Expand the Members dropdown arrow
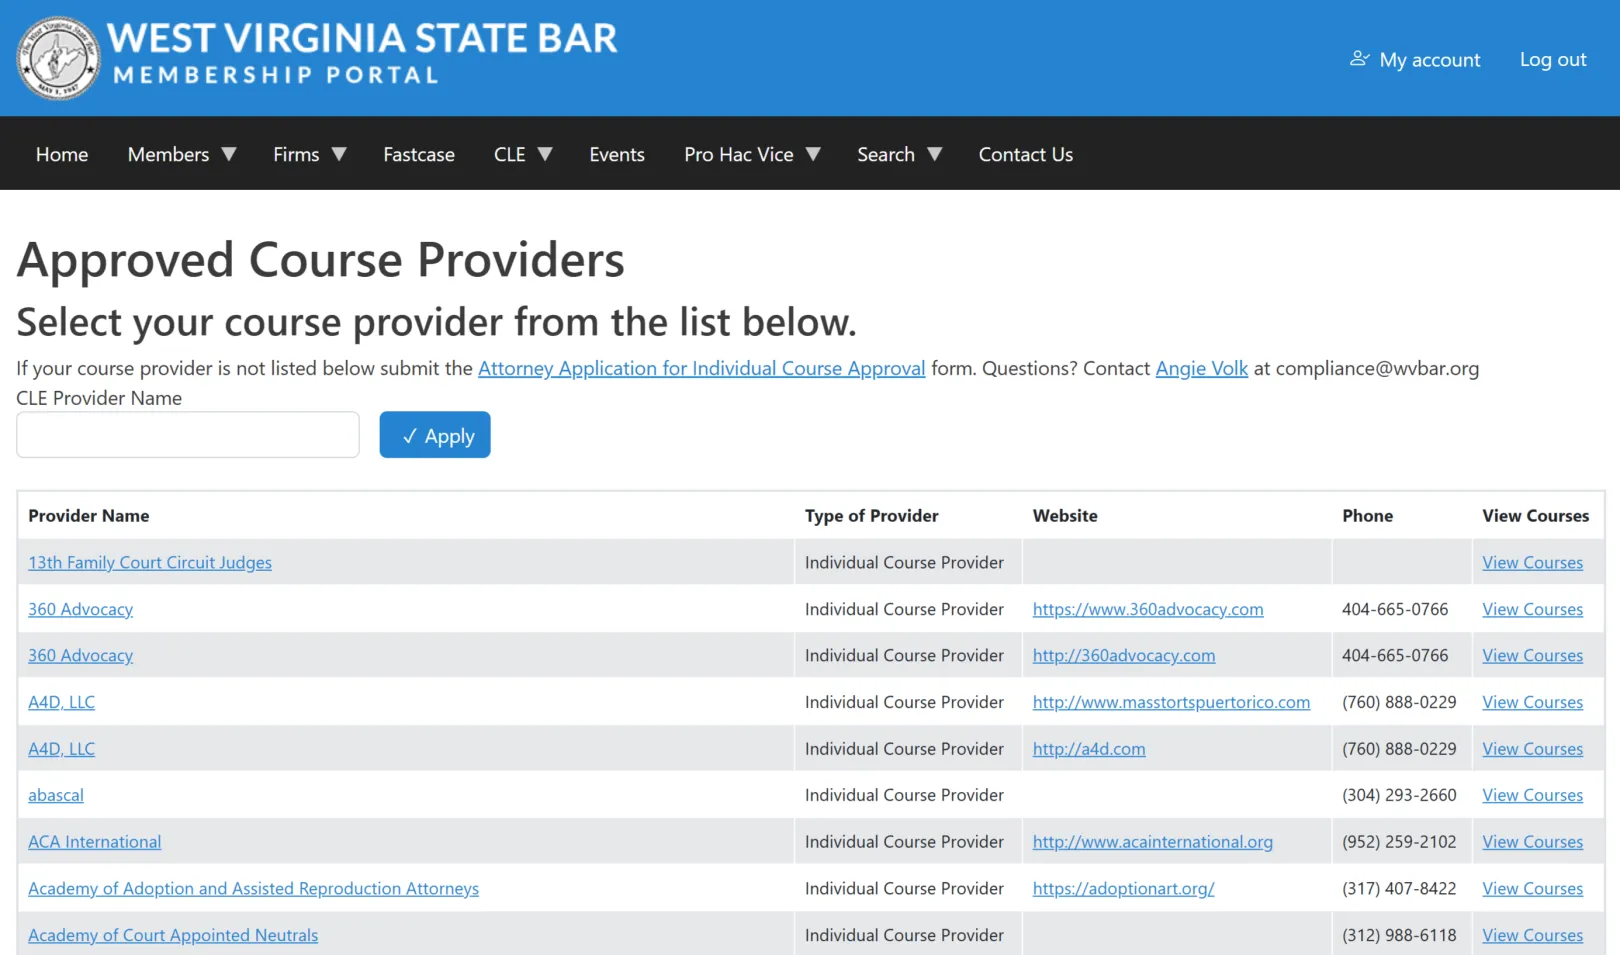Screen dimensions: 1620x955 click(x=229, y=154)
